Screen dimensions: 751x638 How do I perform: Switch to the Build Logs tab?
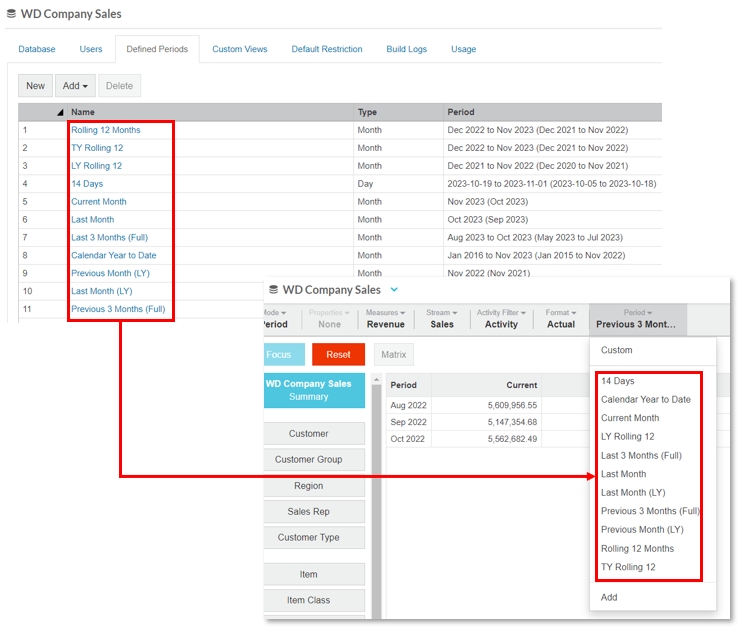tap(406, 49)
